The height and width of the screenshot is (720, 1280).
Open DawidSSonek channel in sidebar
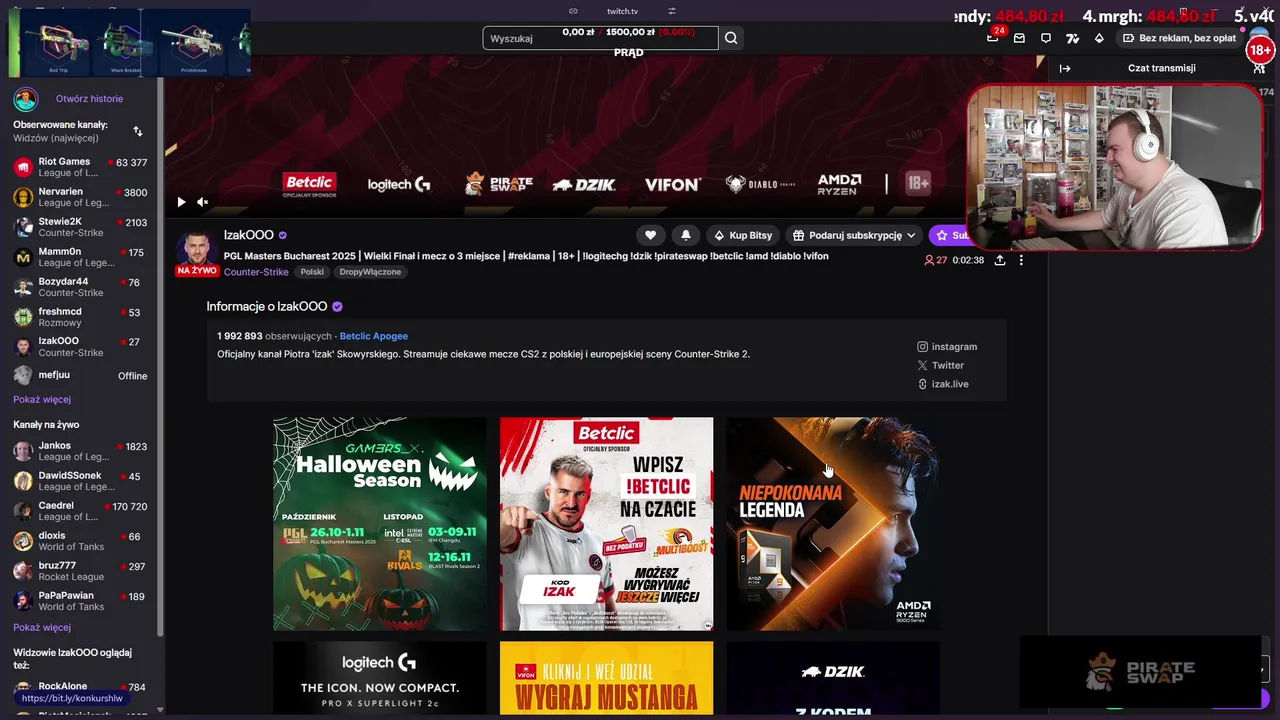click(80, 481)
